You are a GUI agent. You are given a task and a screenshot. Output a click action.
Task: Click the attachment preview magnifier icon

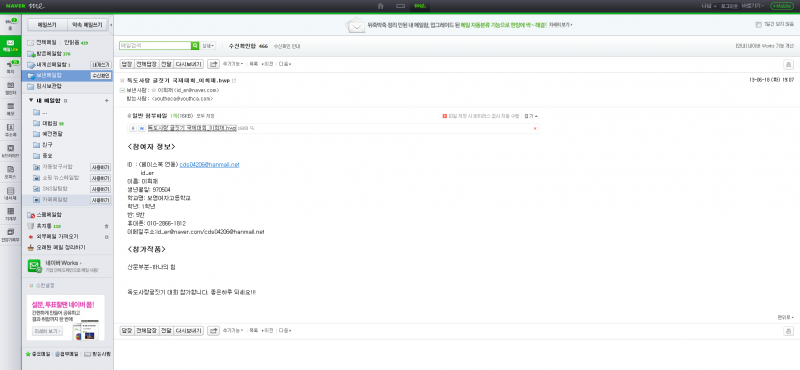(252, 129)
